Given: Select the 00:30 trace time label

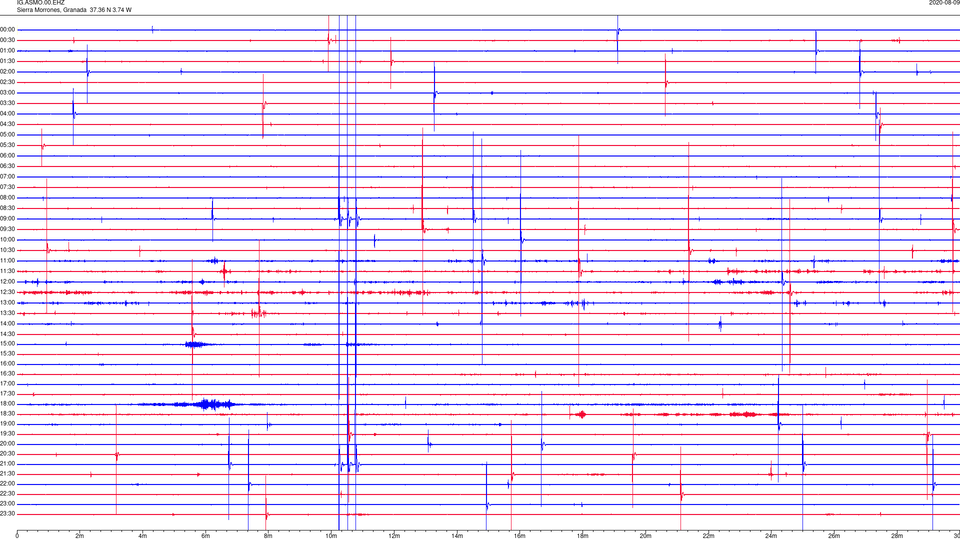Looking at the screenshot, I should (8, 40).
